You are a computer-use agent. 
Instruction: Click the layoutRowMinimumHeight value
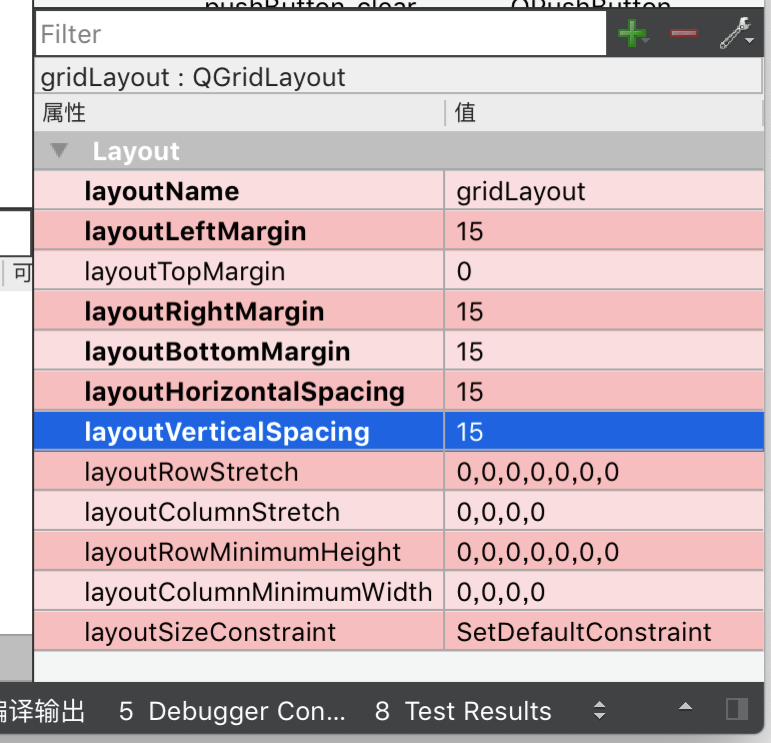(604, 552)
